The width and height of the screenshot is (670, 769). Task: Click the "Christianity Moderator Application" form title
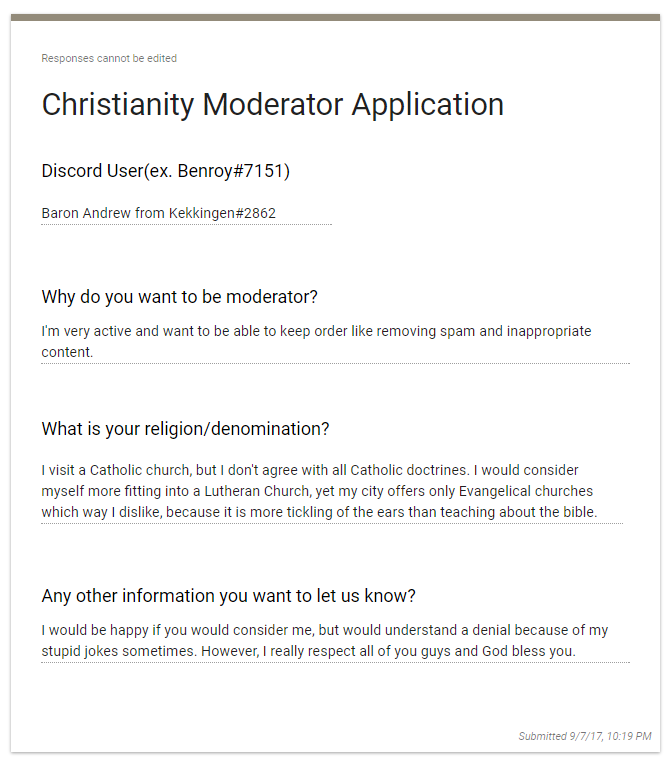pos(272,105)
